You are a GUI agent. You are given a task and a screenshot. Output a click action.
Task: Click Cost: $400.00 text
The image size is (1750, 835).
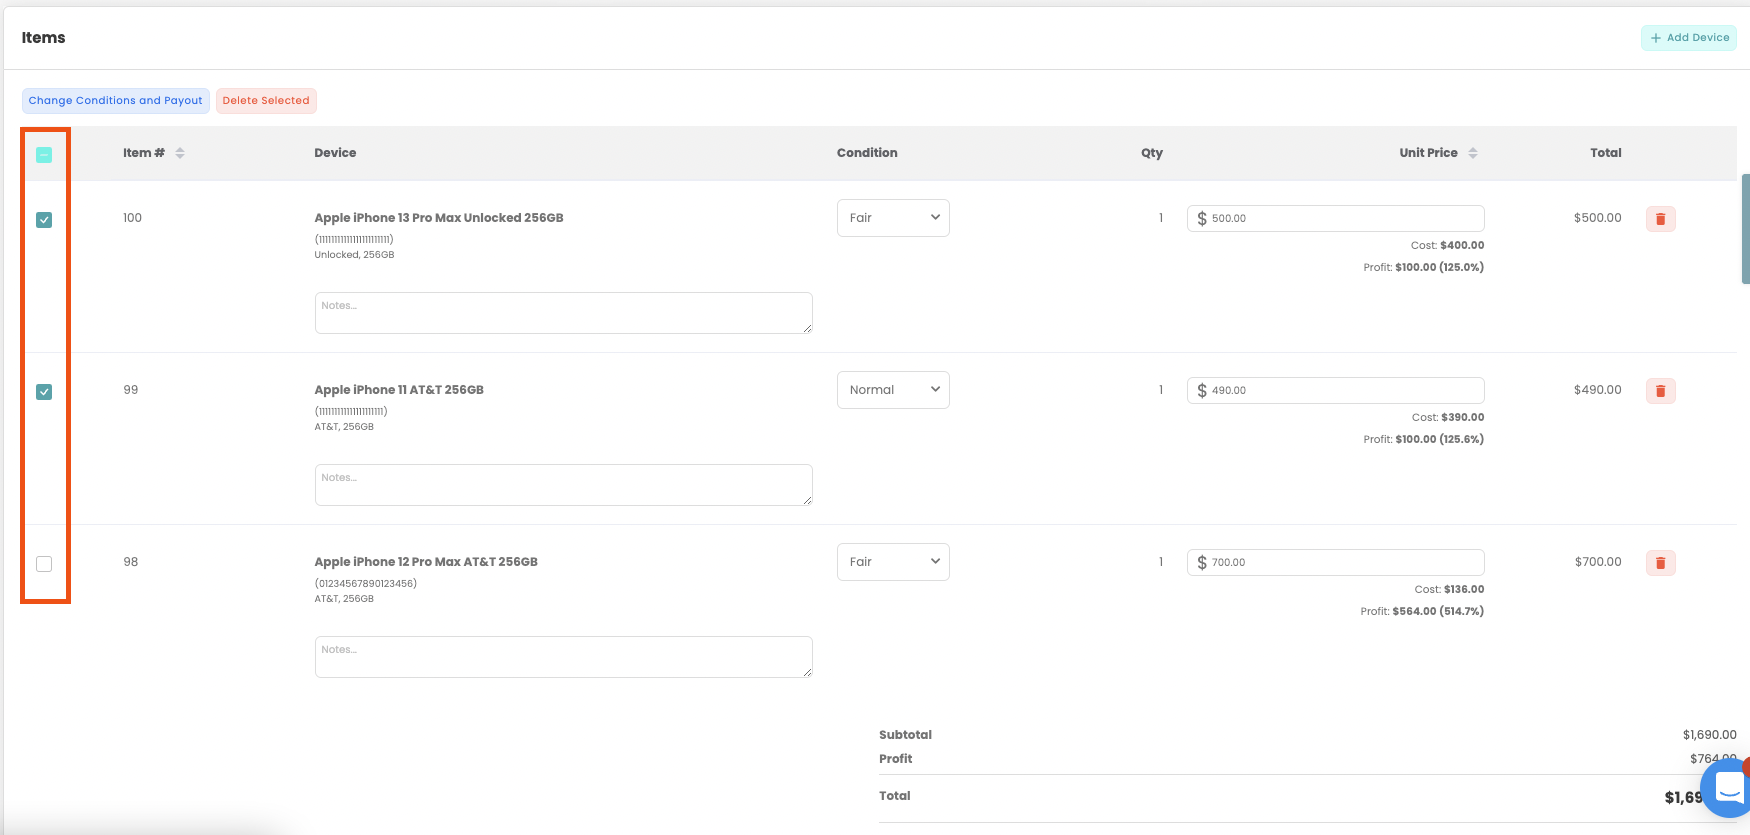1447,246
